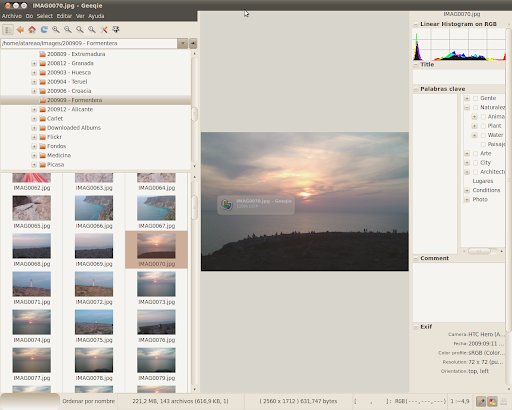Viewport: 512px width, 410px height.
Task: Click the arrow button beside the path dropdown
Action: [193, 43]
